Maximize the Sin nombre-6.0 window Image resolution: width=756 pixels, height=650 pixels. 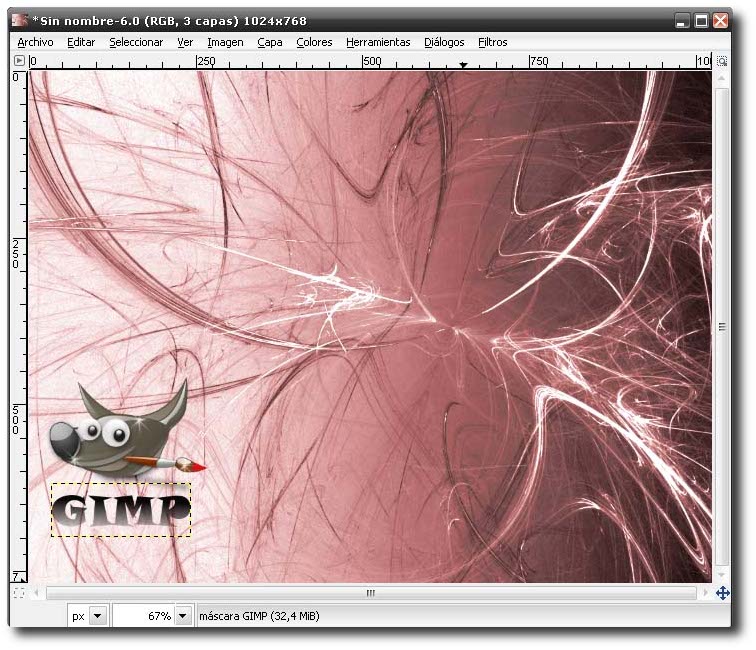click(702, 21)
